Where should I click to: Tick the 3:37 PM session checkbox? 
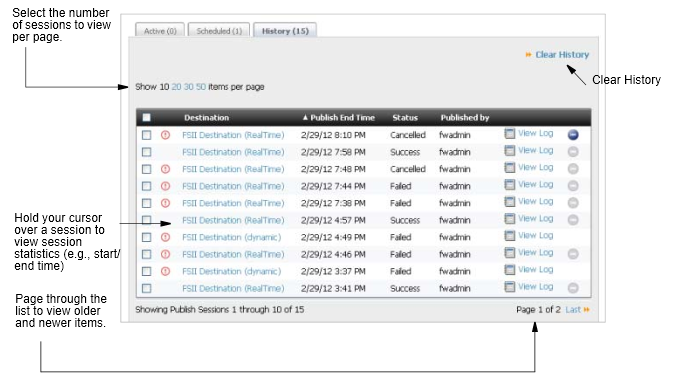point(147,271)
